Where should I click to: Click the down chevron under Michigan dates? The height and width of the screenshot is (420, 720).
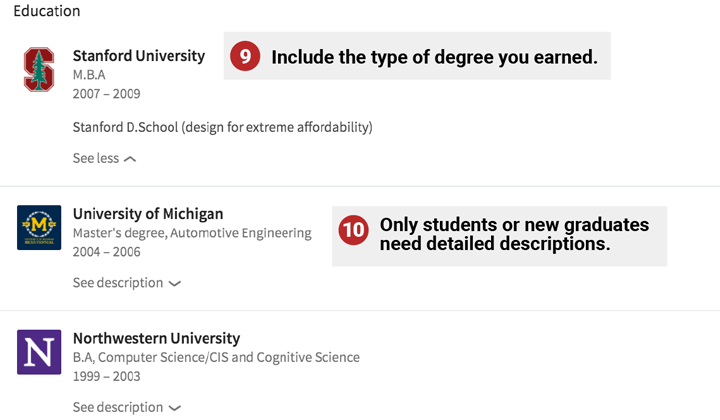(174, 284)
